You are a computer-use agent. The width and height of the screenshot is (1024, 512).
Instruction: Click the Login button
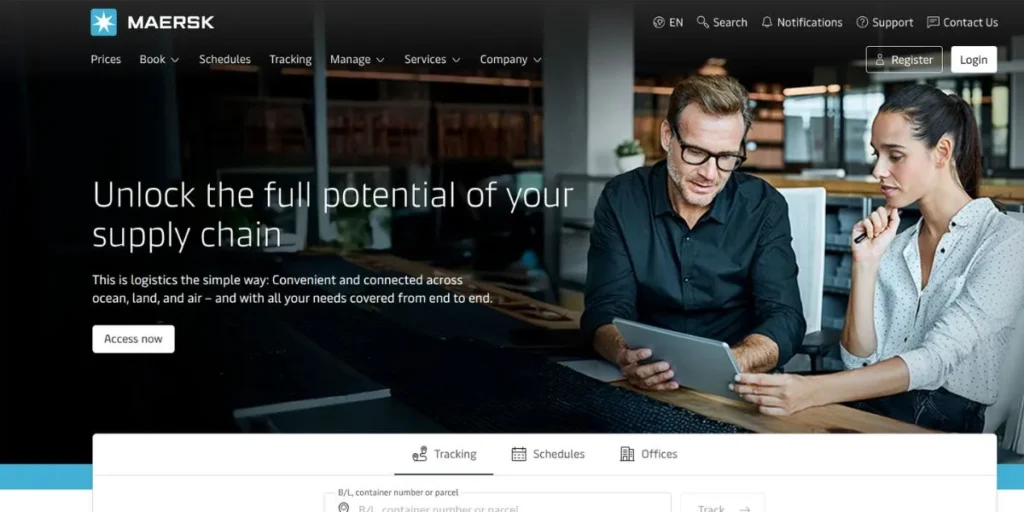pyautogui.click(x=974, y=59)
